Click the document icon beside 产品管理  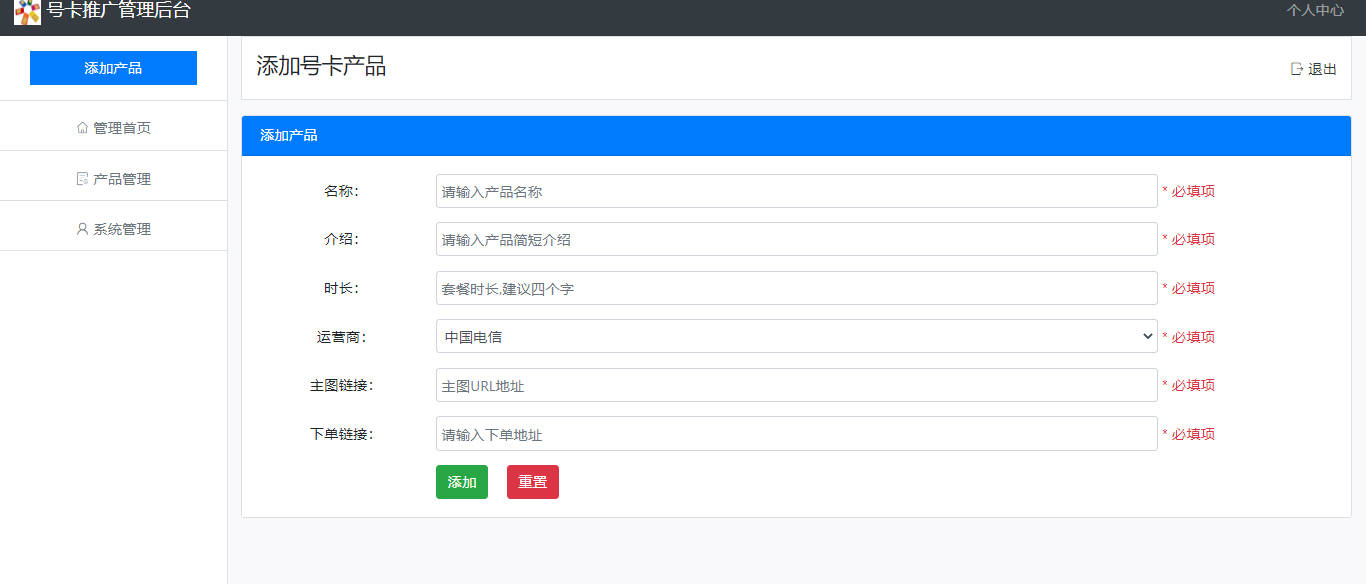click(82, 179)
